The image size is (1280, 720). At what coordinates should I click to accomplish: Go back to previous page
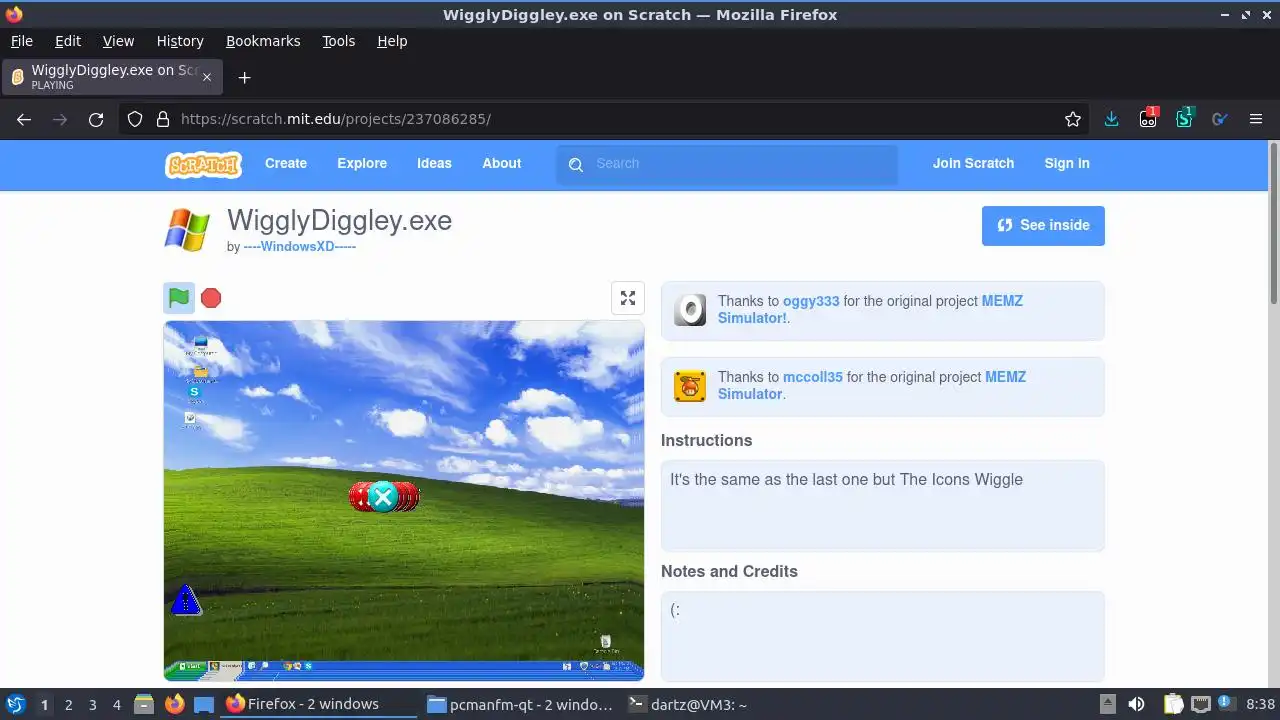(24, 119)
